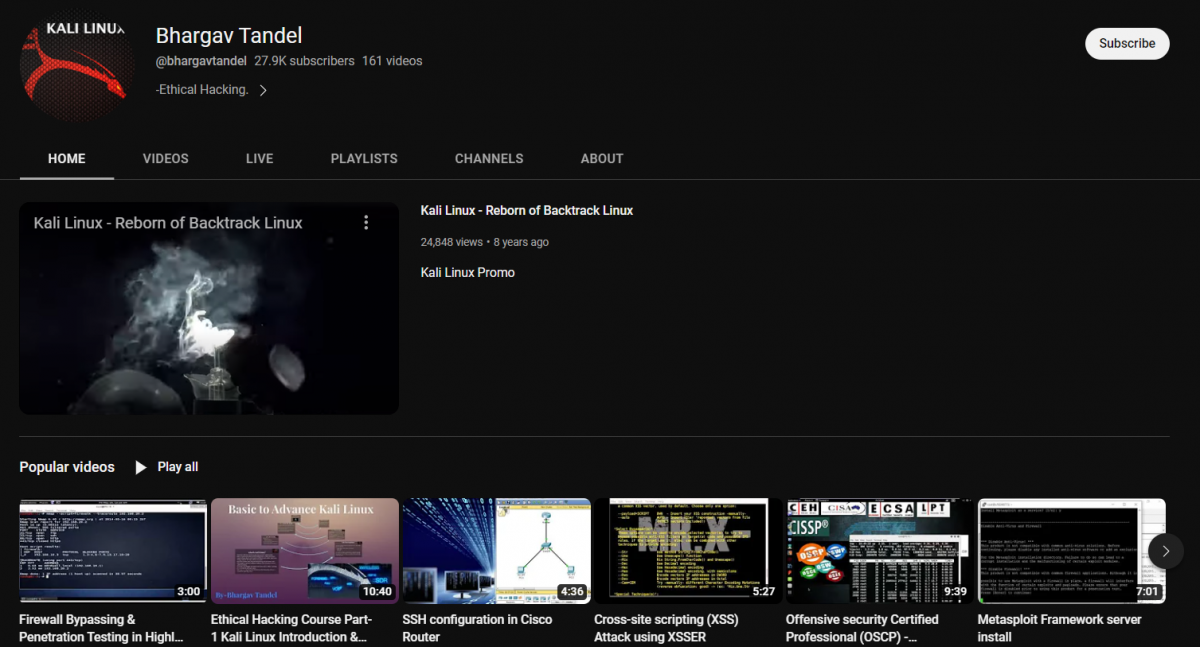Click the @bhargavtandel handle text

(201, 61)
